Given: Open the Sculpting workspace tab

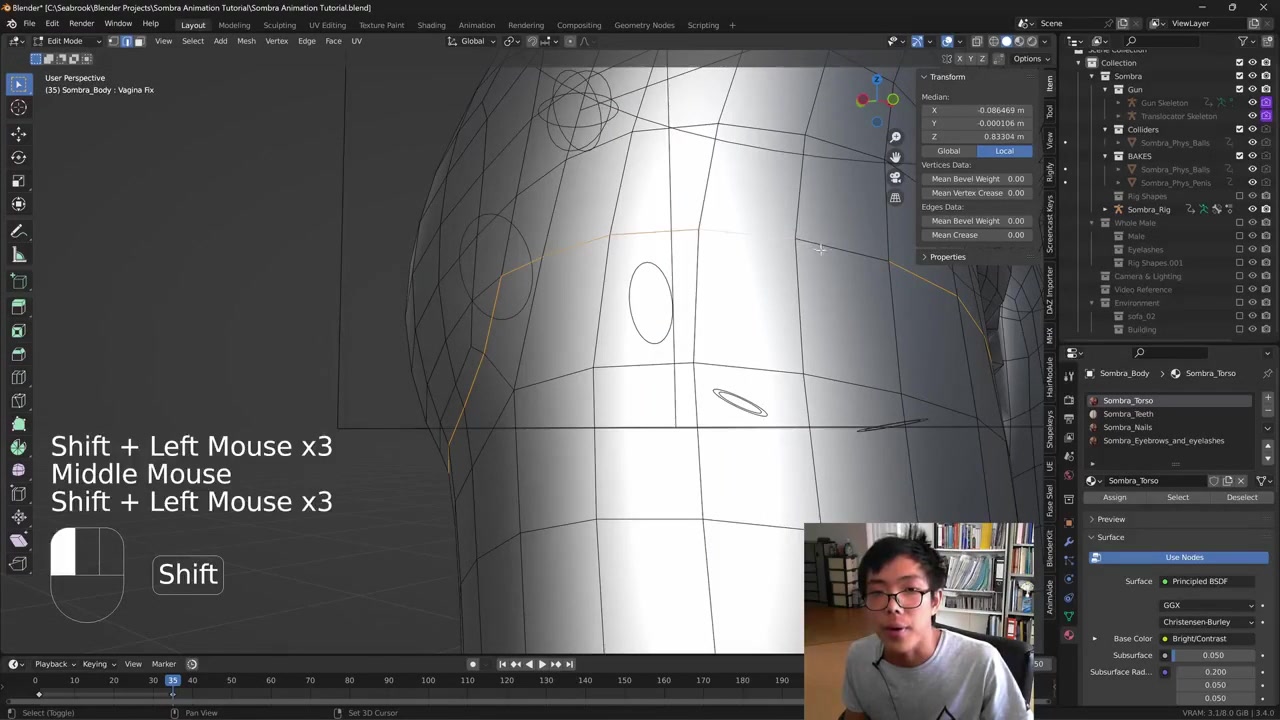Looking at the screenshot, I should click(279, 25).
